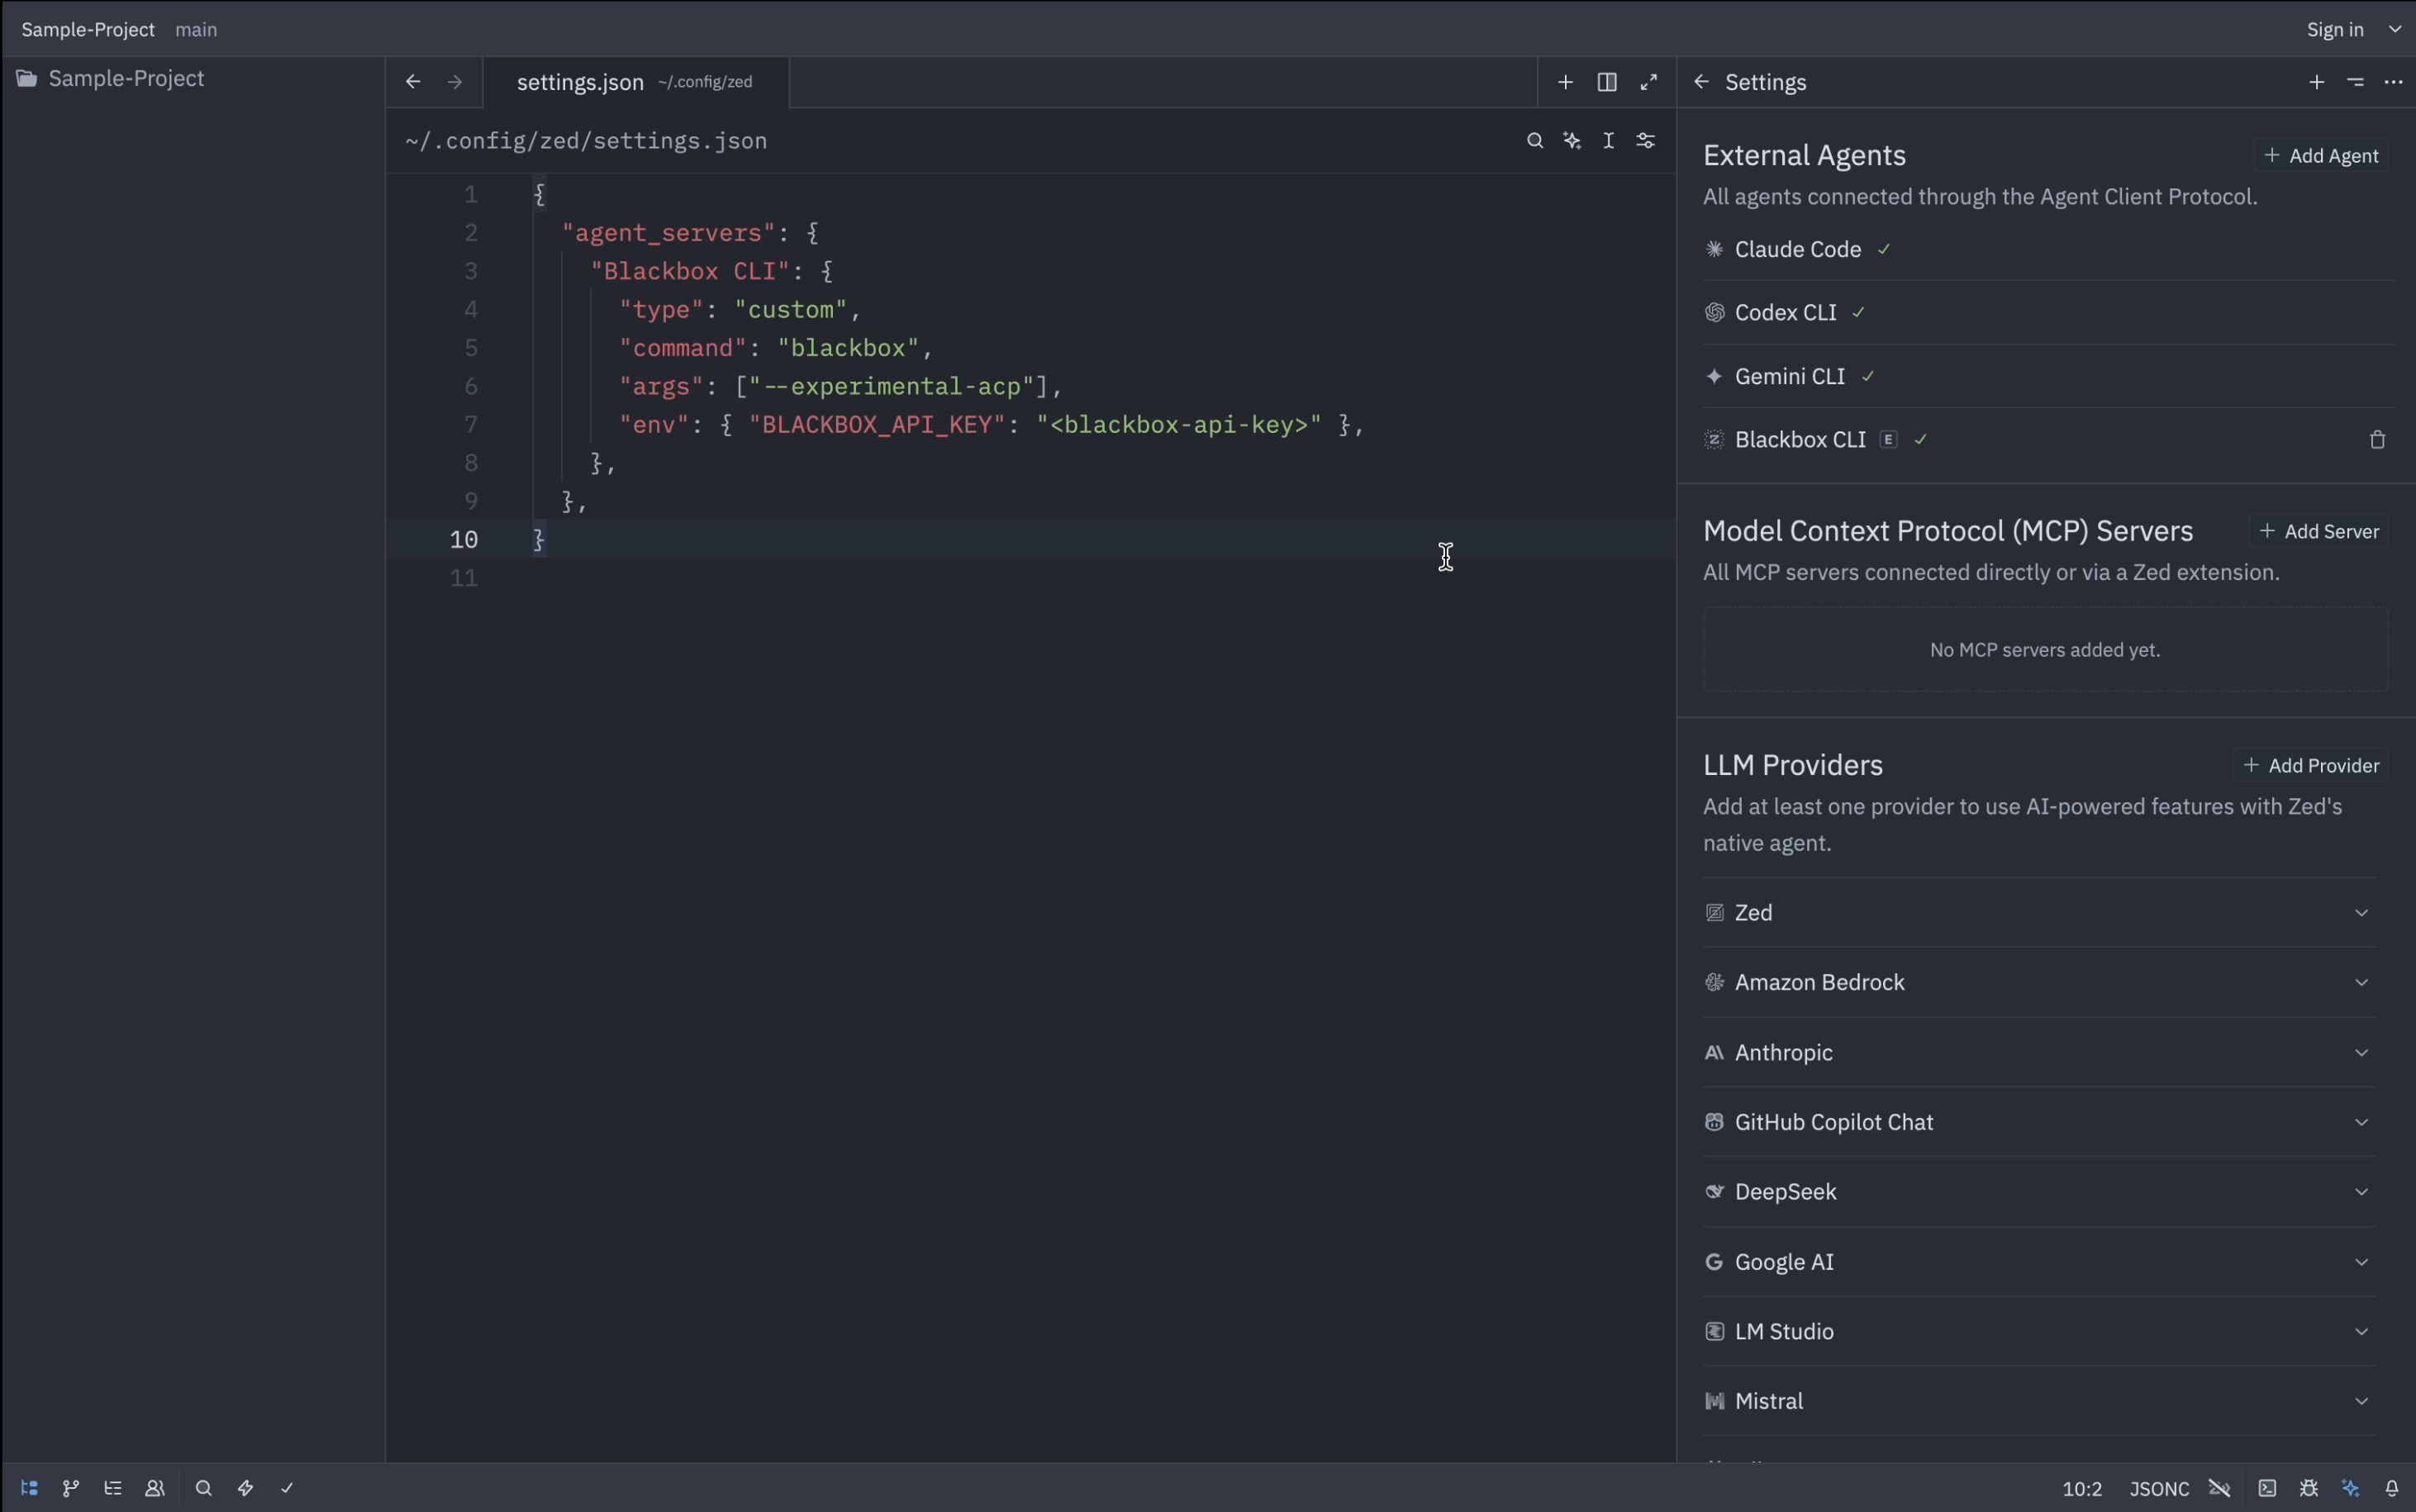Open the Git branch panel icon
The width and height of the screenshot is (2416, 1512).
(70, 1488)
